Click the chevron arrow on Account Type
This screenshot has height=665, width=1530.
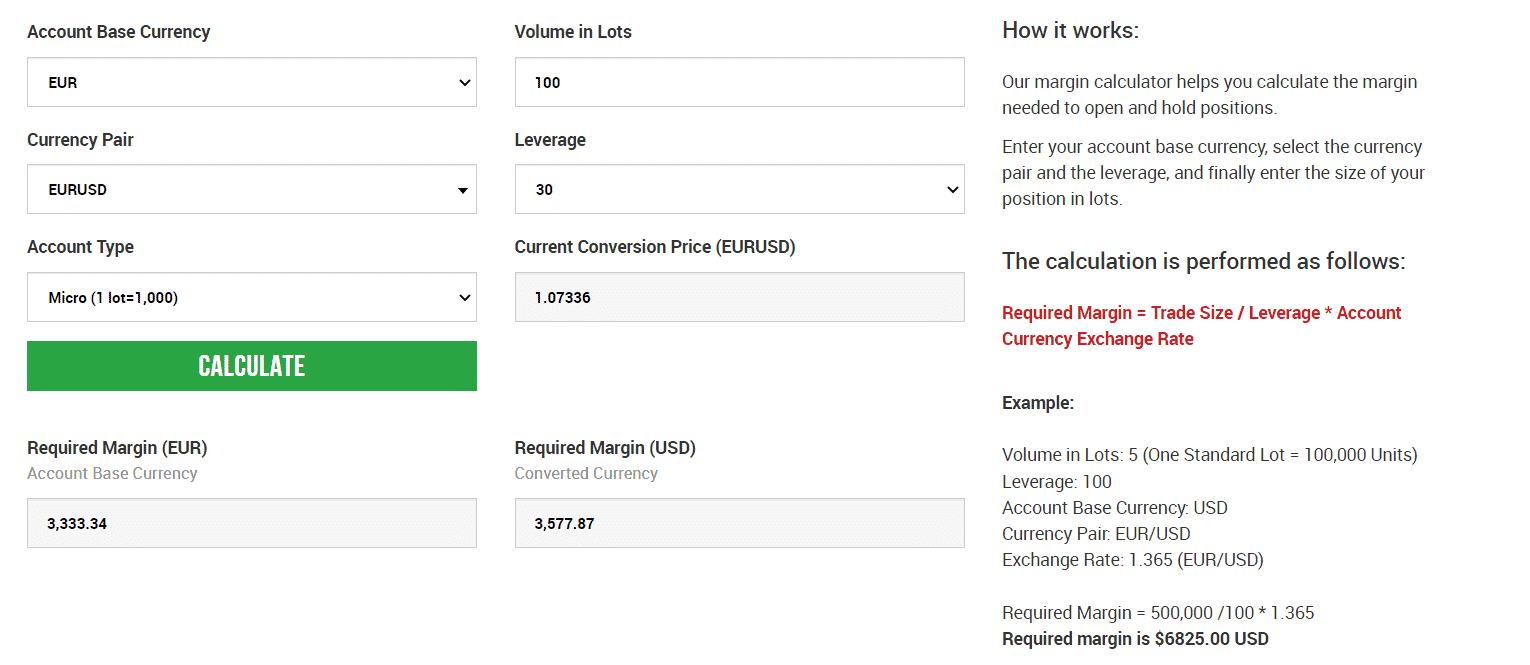pyautogui.click(x=464, y=298)
